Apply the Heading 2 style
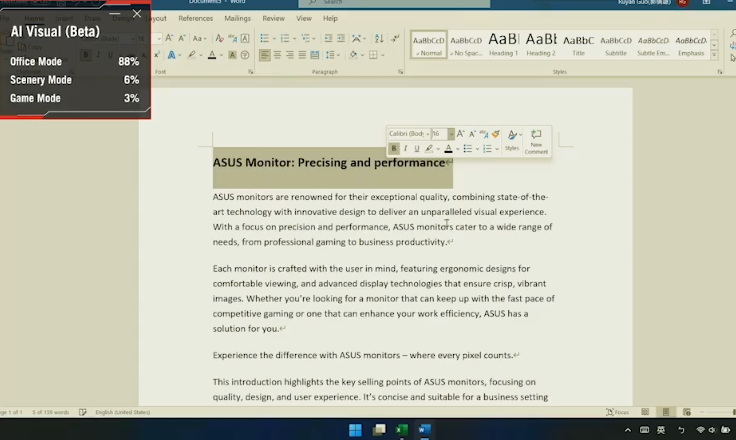The height and width of the screenshot is (440, 736). click(x=541, y=45)
